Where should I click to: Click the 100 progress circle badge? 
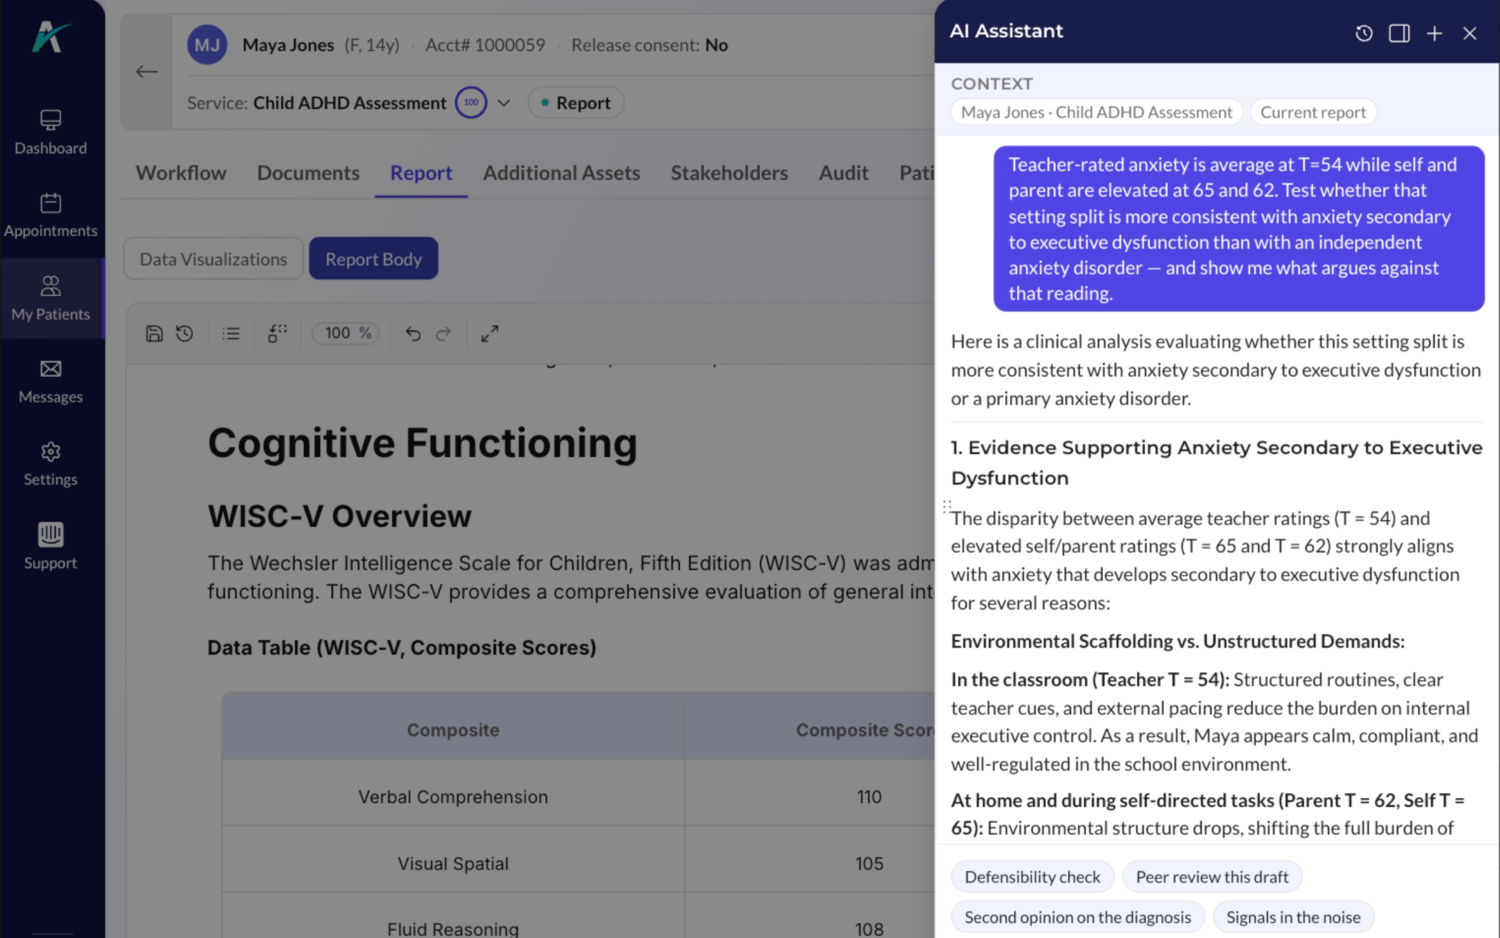click(x=471, y=103)
